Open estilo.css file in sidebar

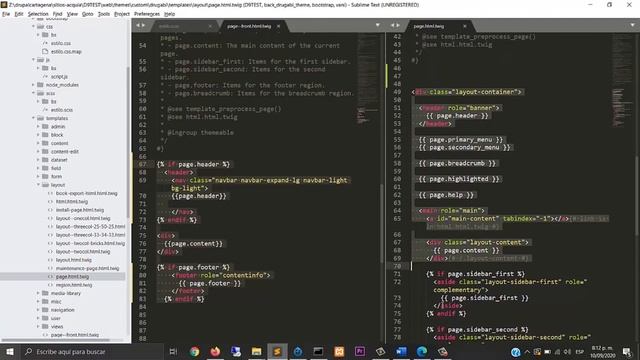click(61, 43)
